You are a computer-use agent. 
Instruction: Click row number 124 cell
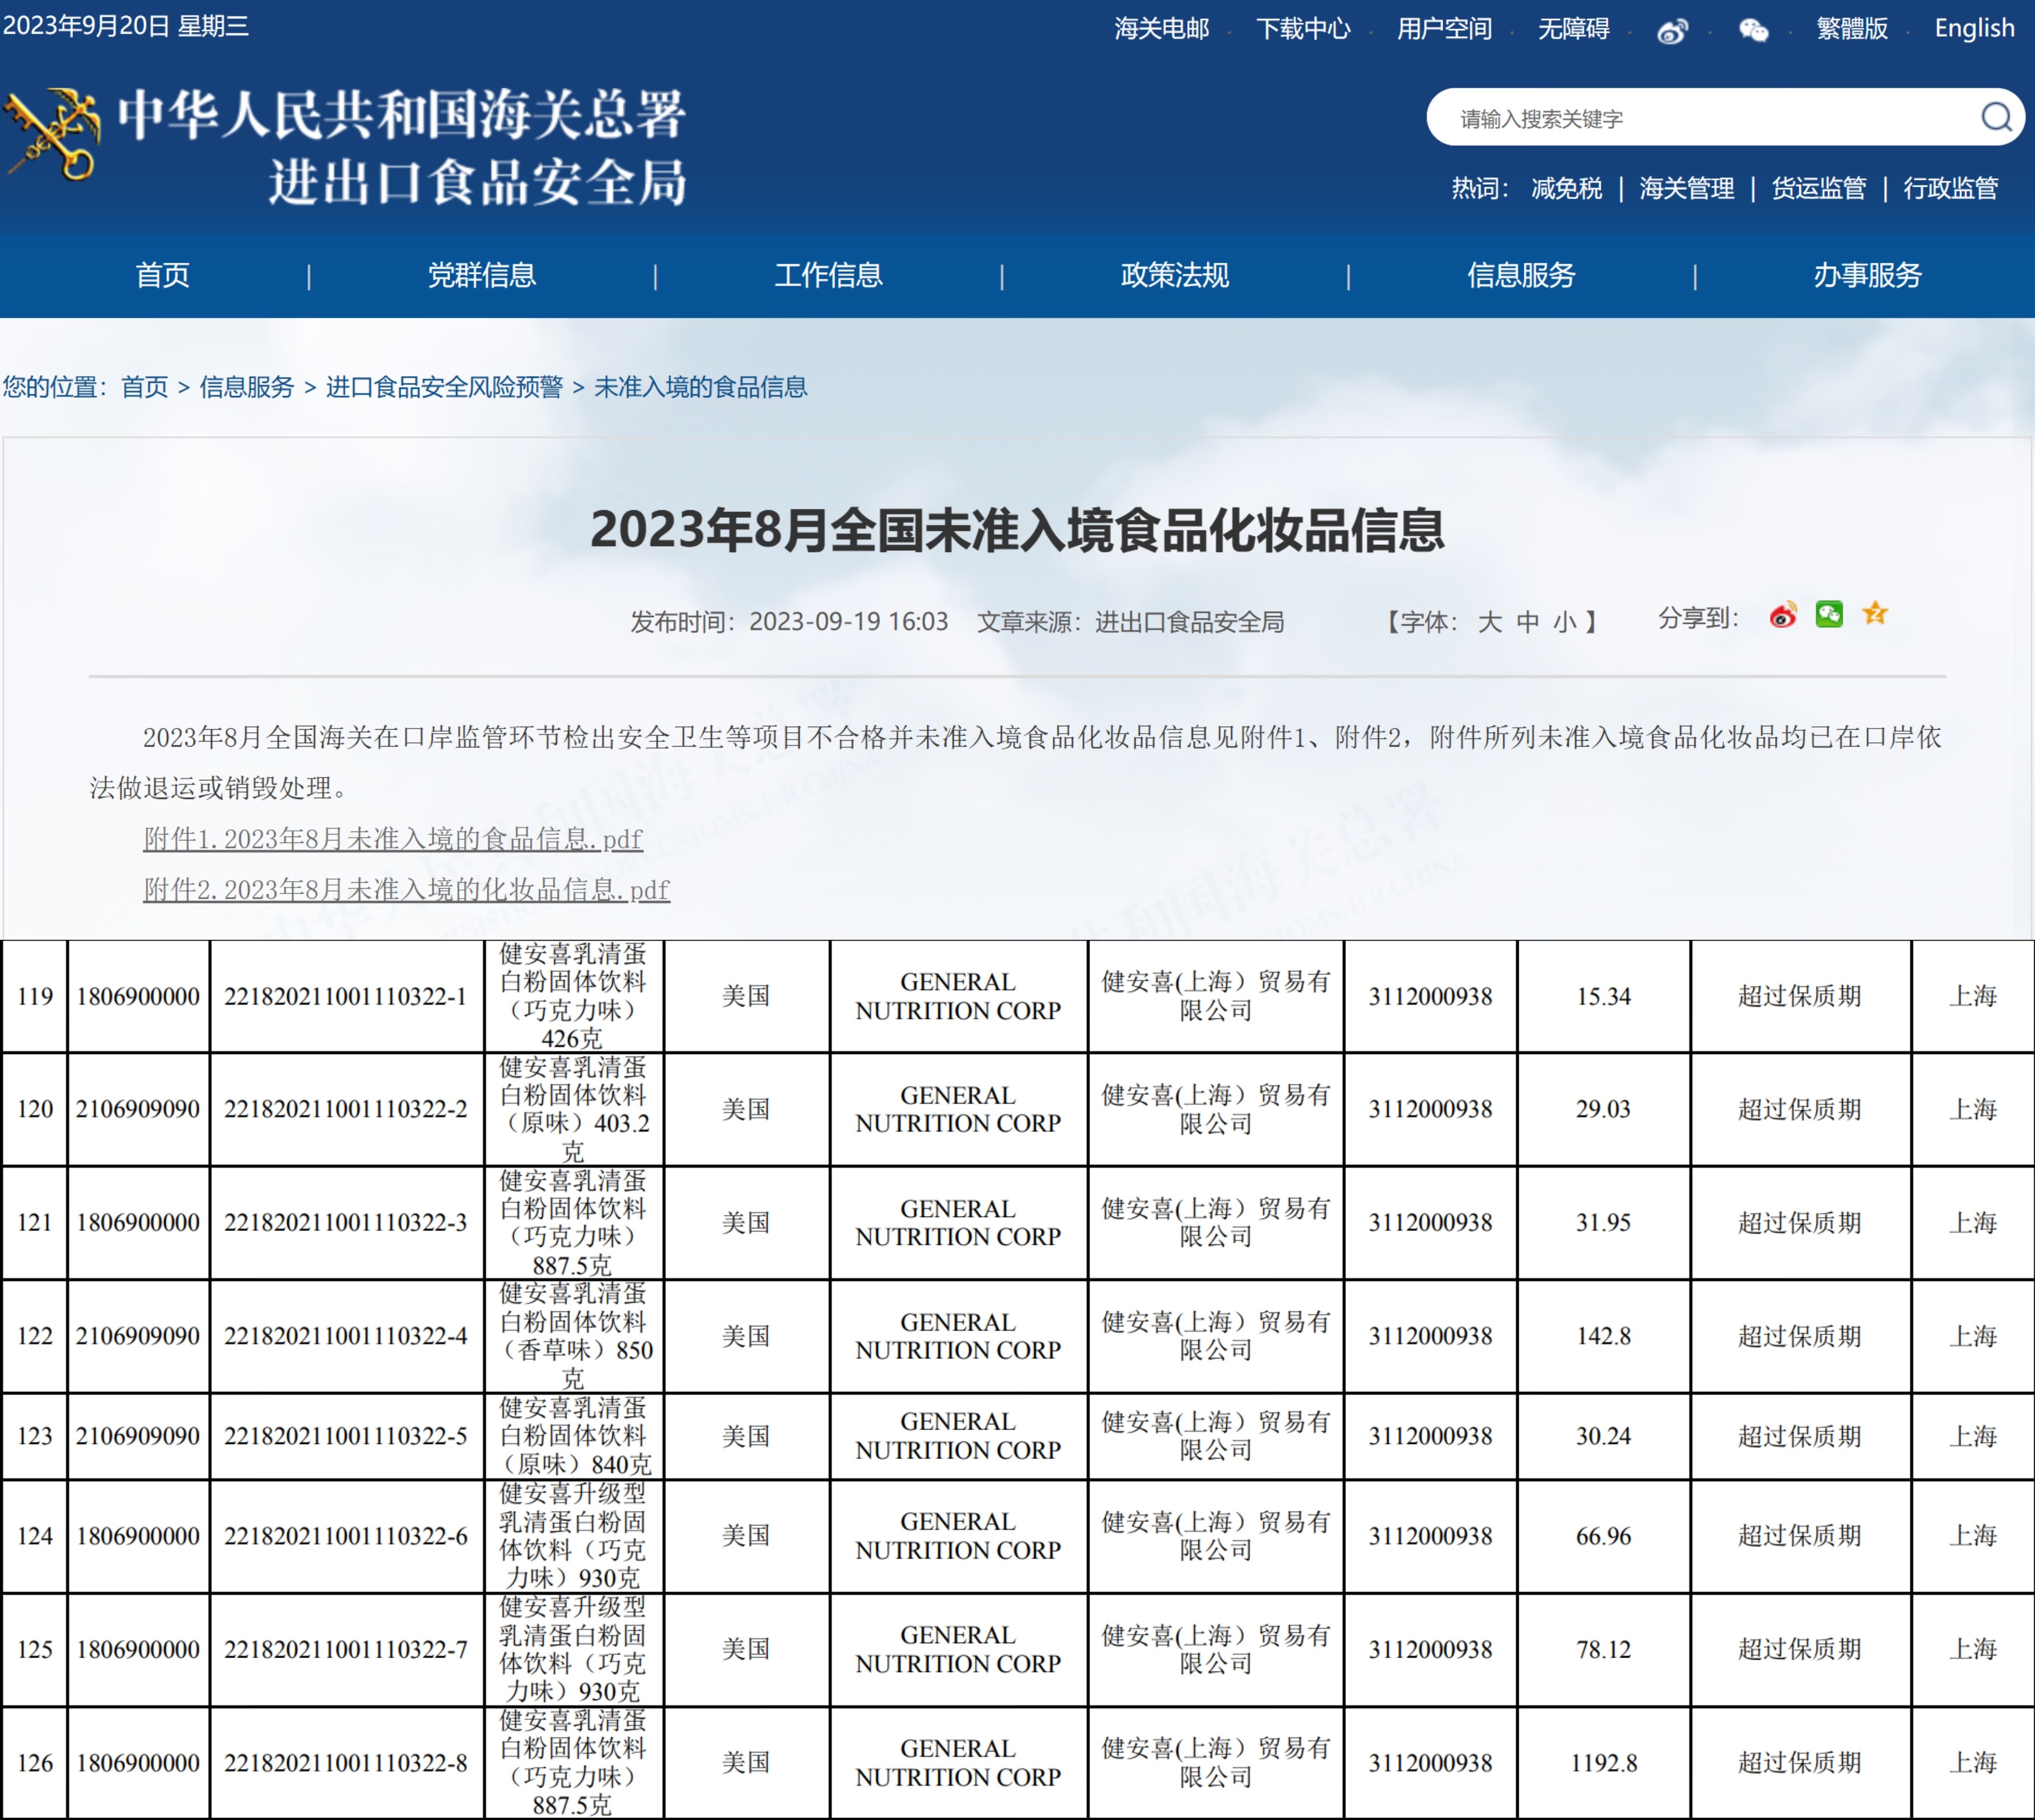click(x=35, y=1536)
